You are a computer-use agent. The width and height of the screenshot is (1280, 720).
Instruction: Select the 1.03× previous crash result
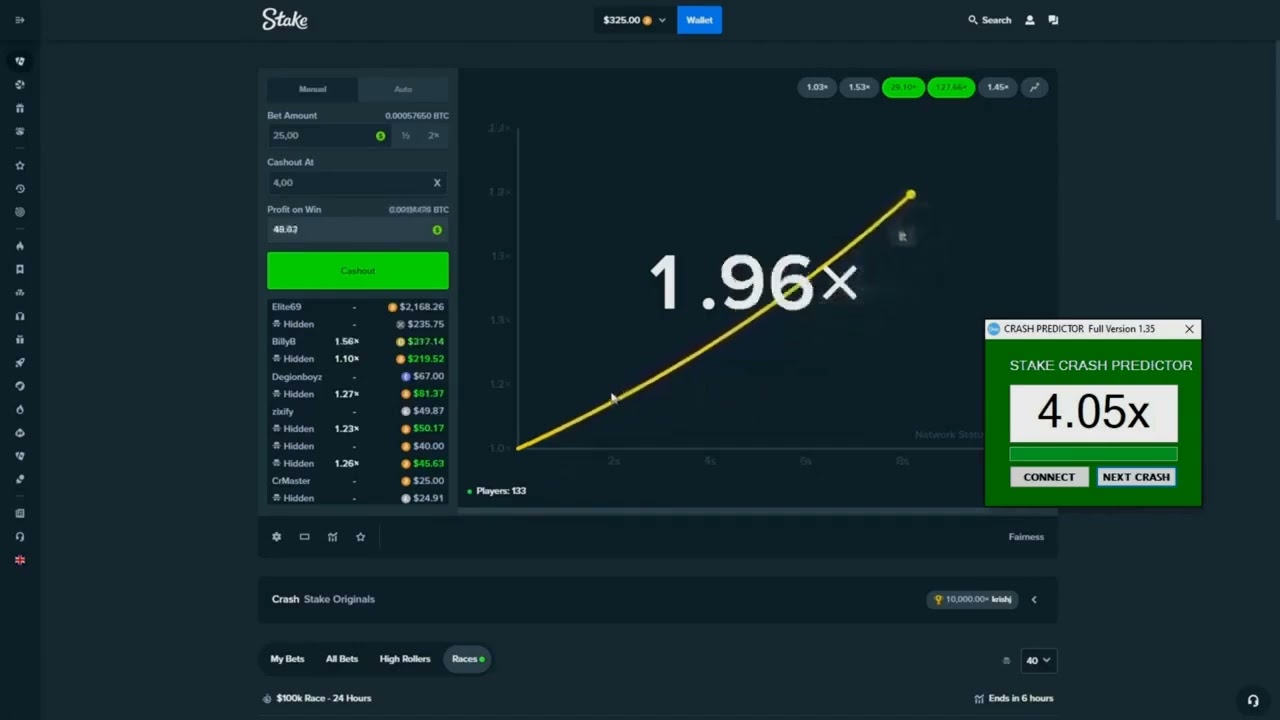click(x=817, y=87)
